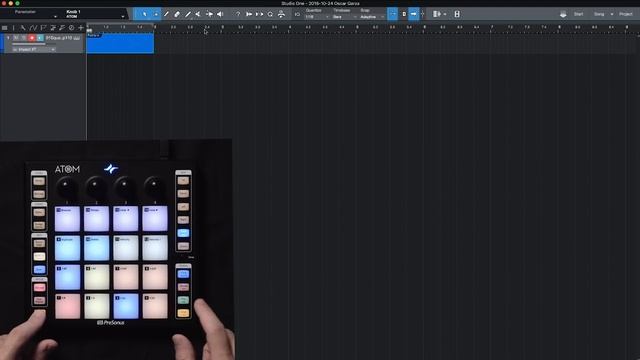Click the icon right of the loop icon
The width and height of the screenshot is (640, 360).
pos(281,14)
